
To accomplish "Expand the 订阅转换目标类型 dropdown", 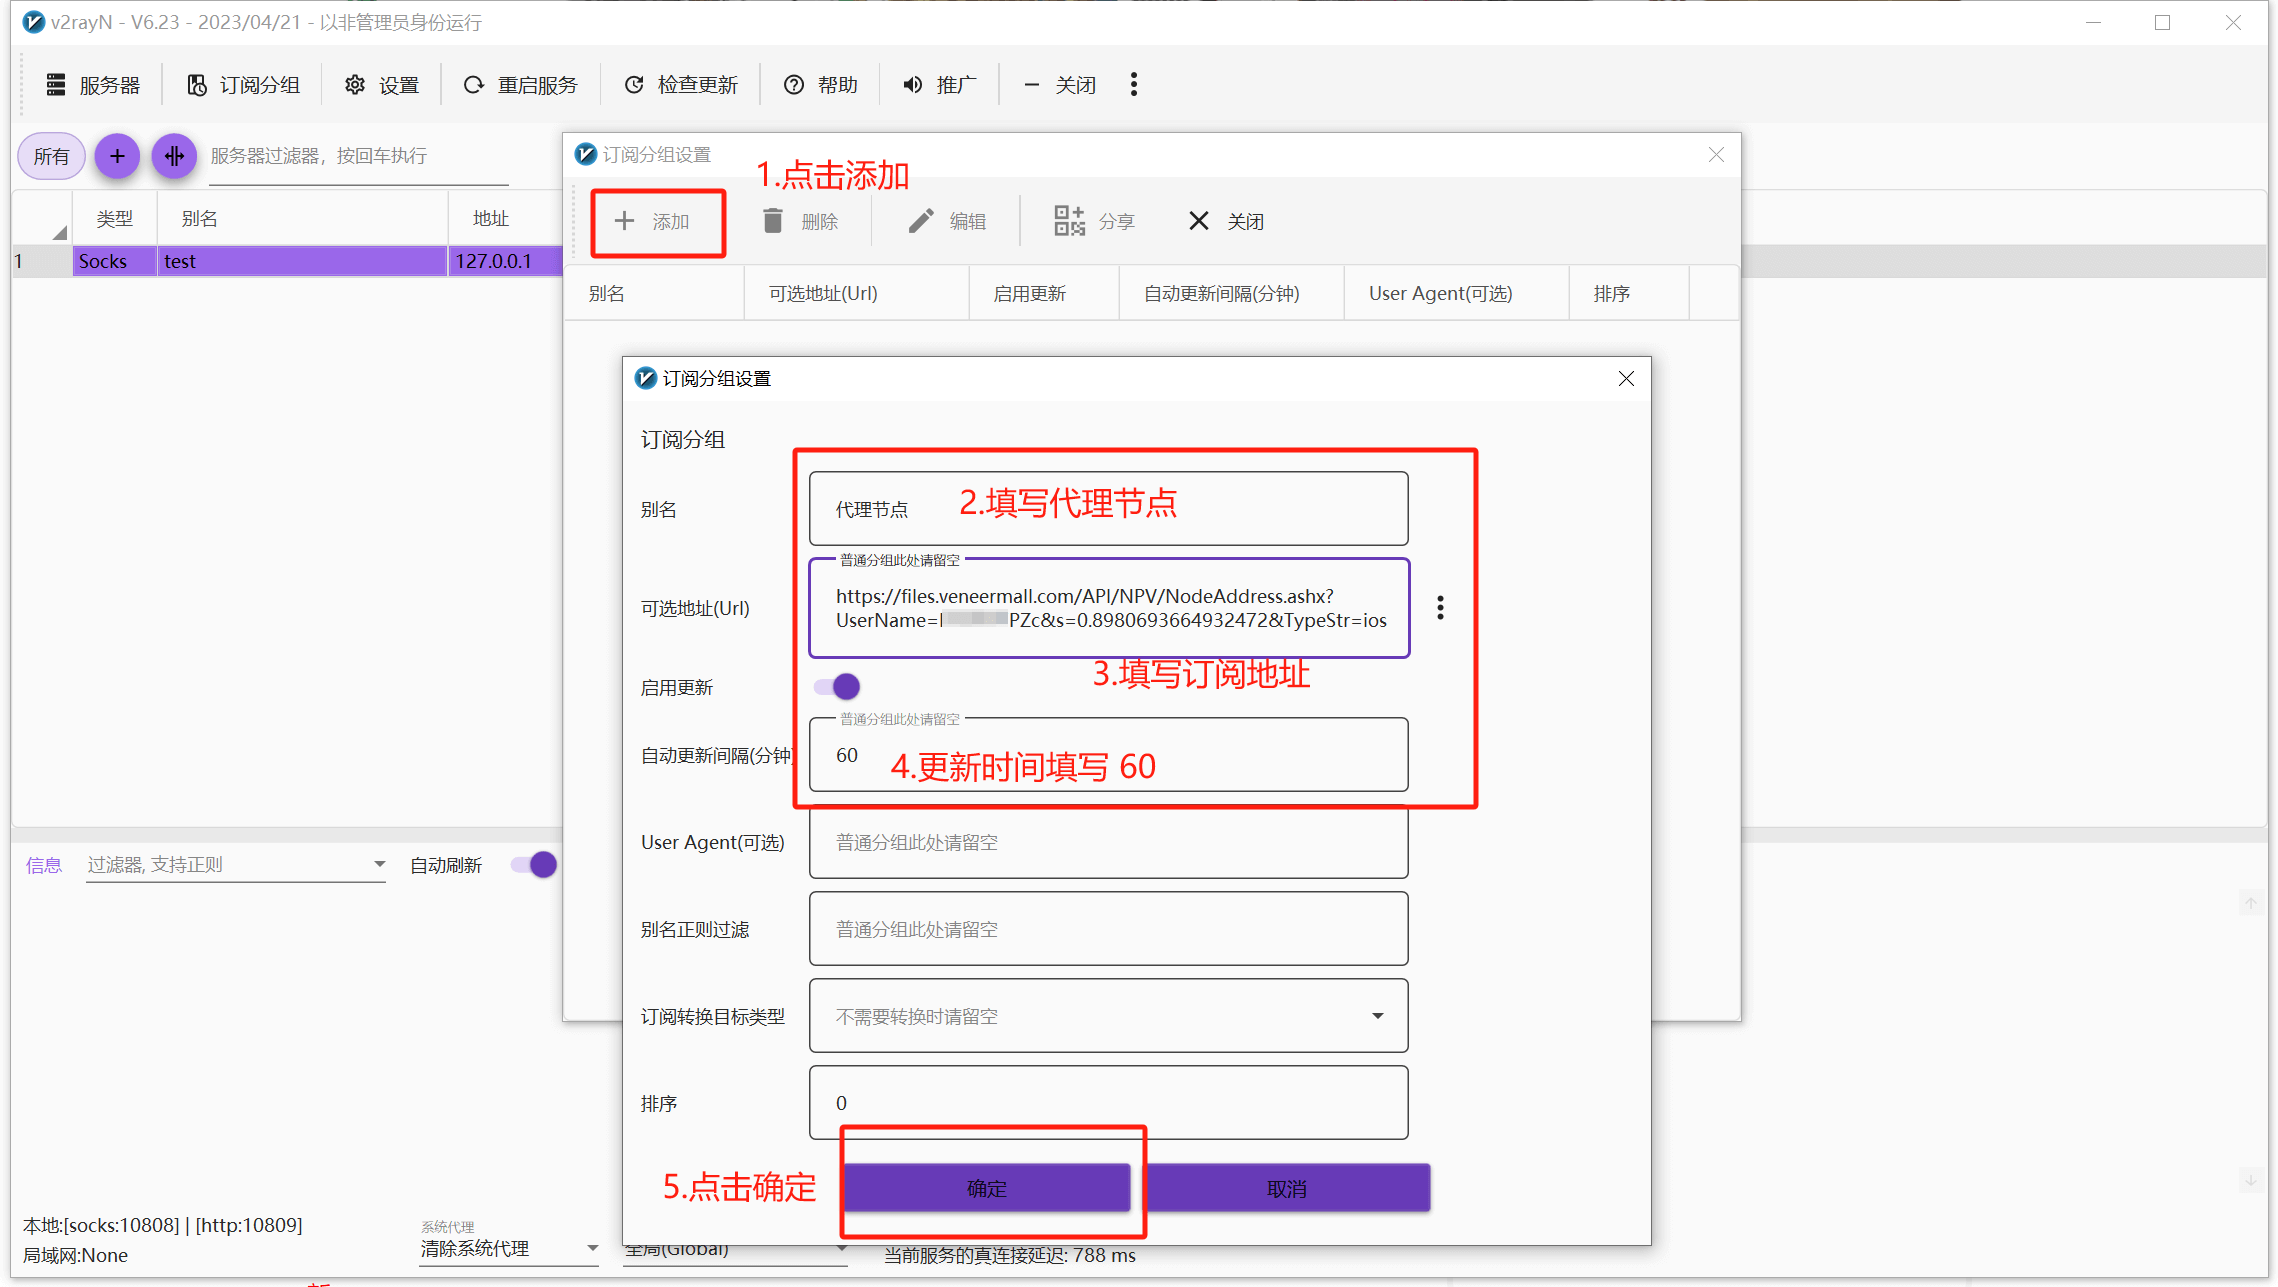I will (x=1108, y=1016).
